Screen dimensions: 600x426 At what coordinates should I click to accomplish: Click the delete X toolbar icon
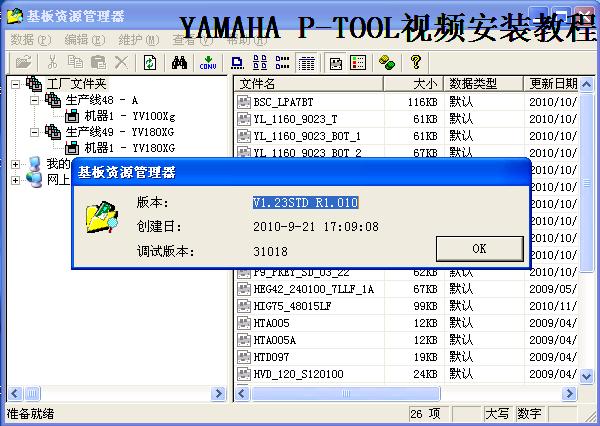pyautogui.click(x=121, y=62)
